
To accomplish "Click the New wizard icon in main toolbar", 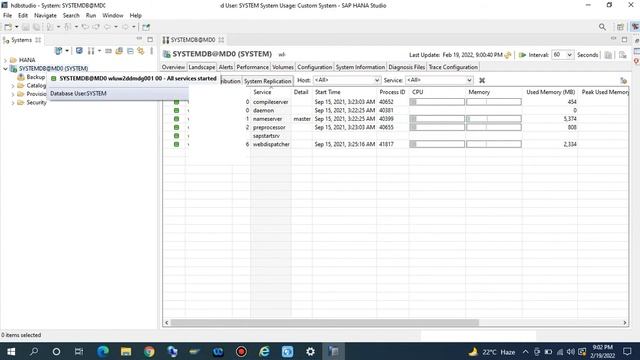I will coord(8,27).
